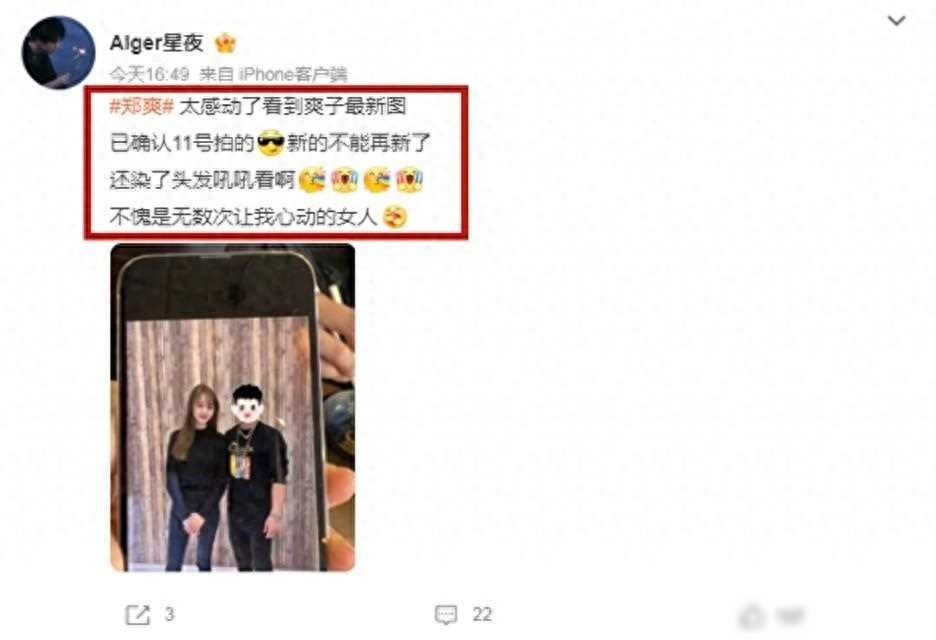Click the 今天16:49 timestamp
Screen dimensions: 936x640
[149, 74]
